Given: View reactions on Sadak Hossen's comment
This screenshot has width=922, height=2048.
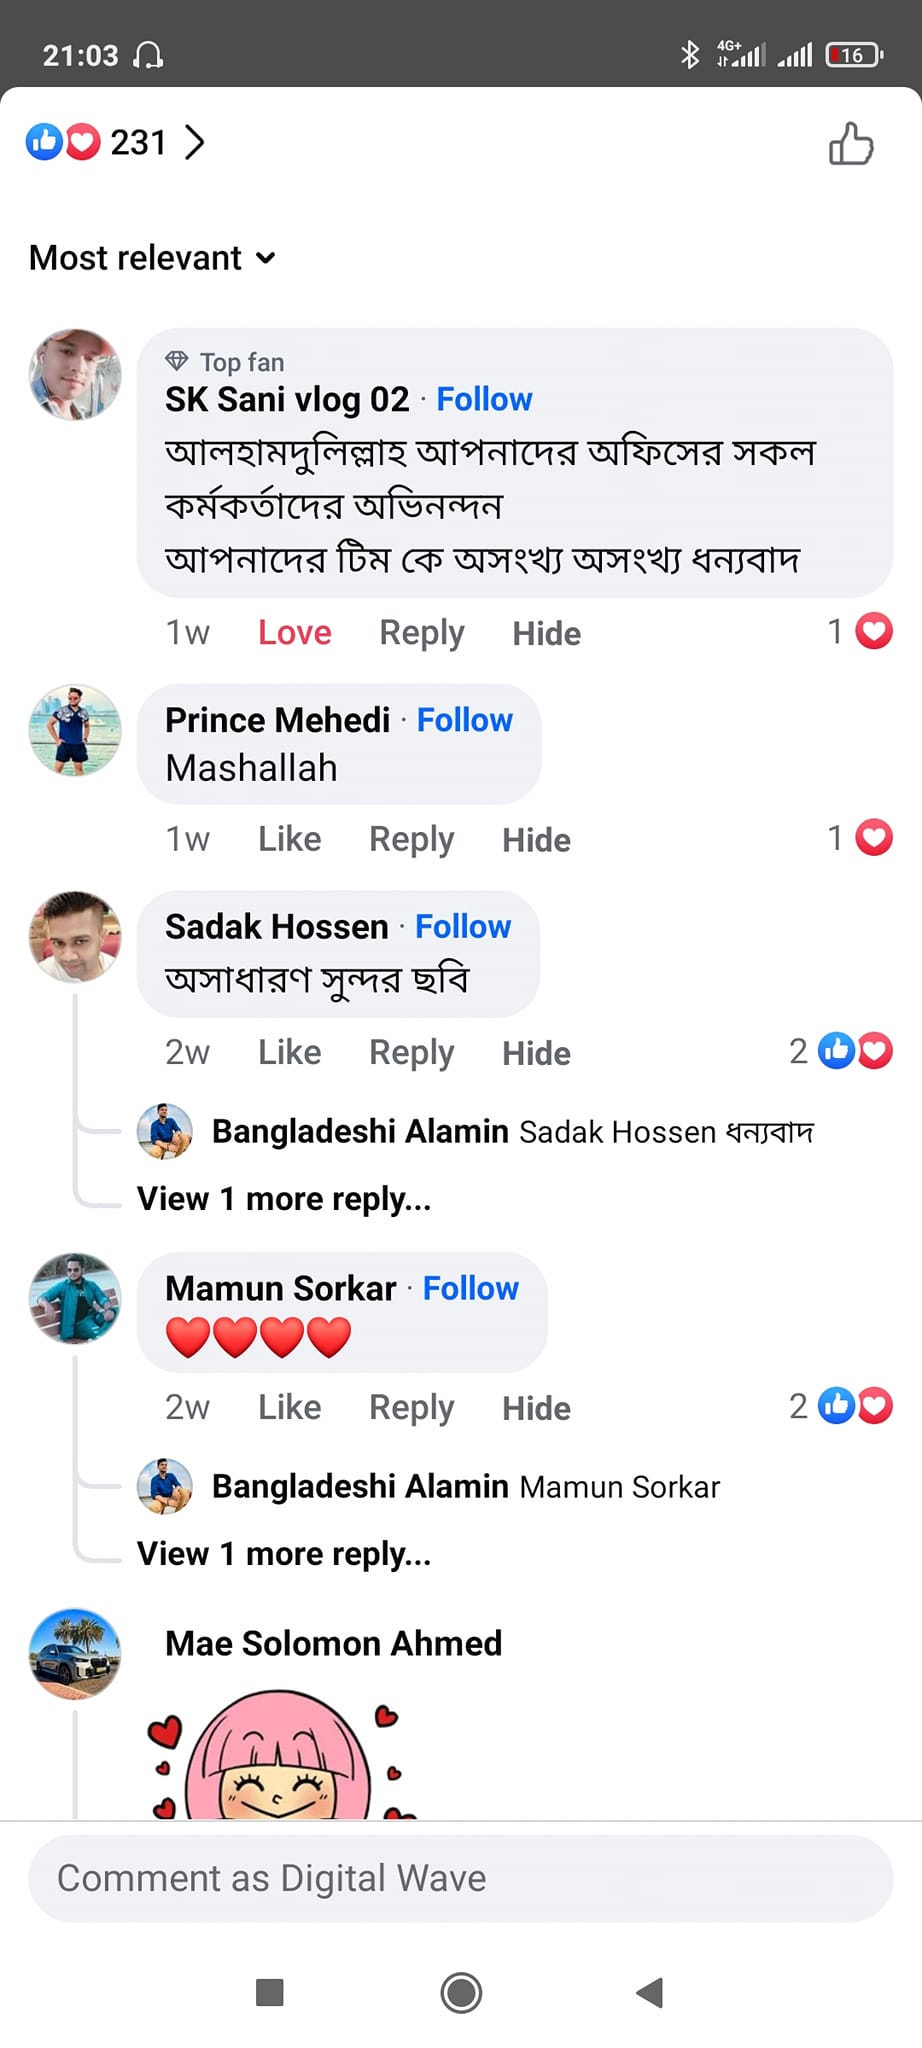Looking at the screenshot, I should (x=841, y=1051).
